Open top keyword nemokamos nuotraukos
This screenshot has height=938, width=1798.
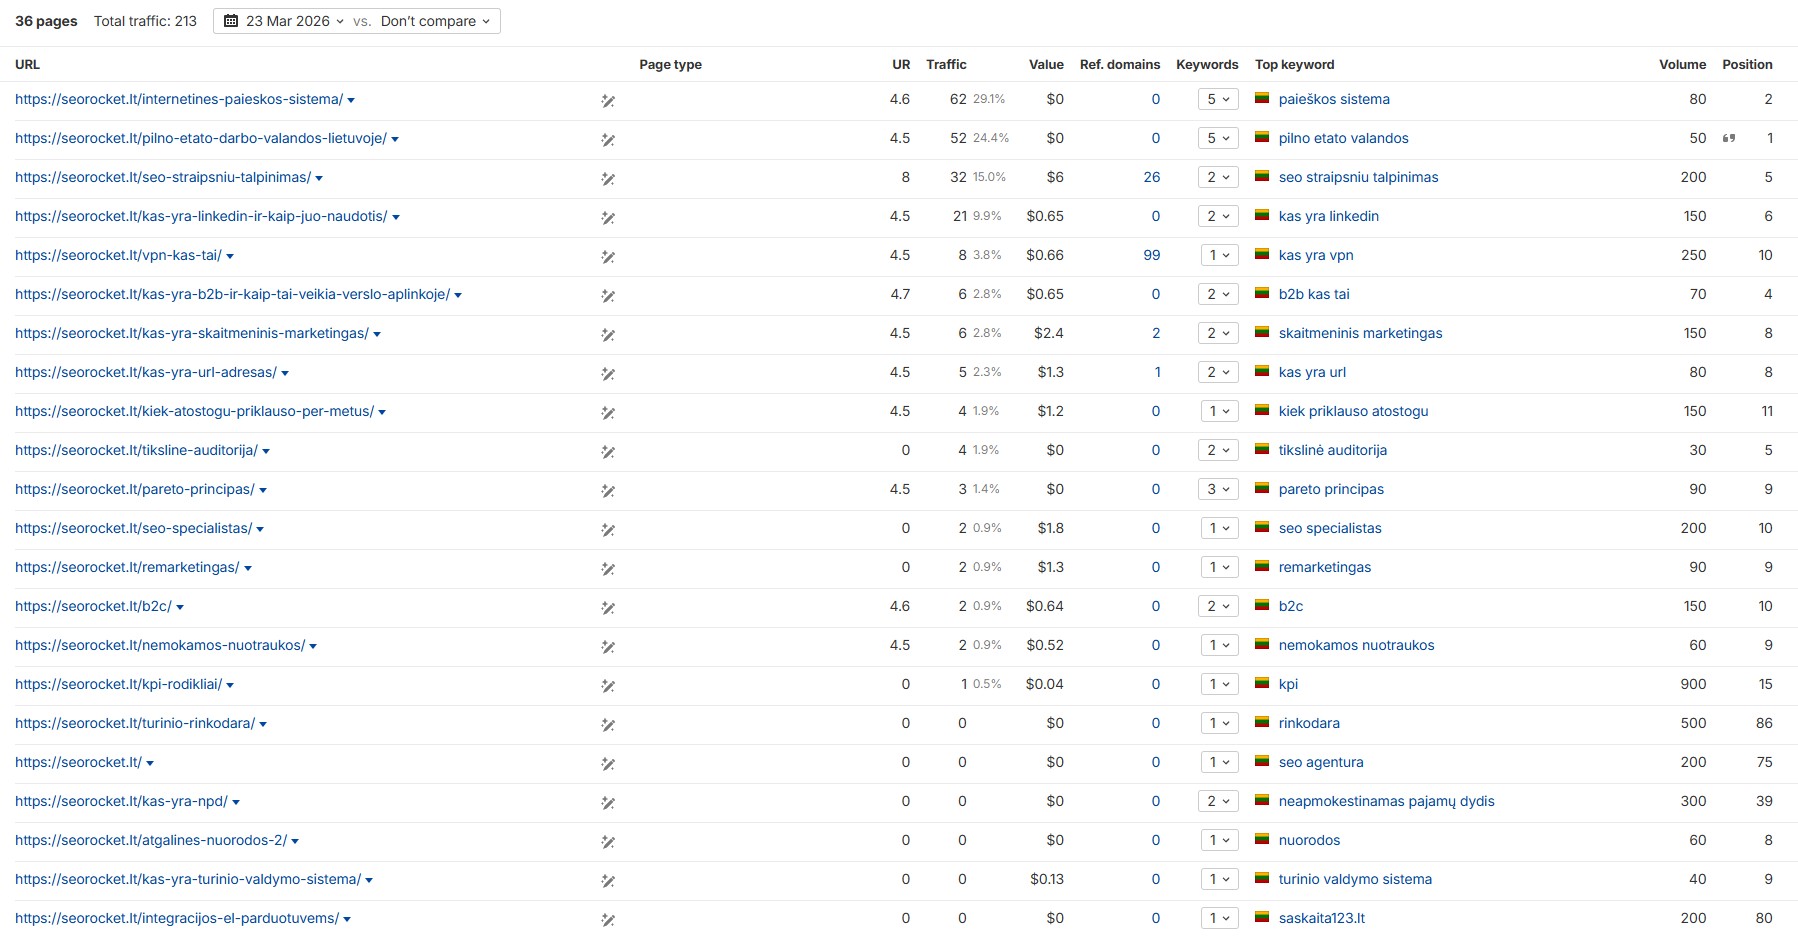(1356, 645)
